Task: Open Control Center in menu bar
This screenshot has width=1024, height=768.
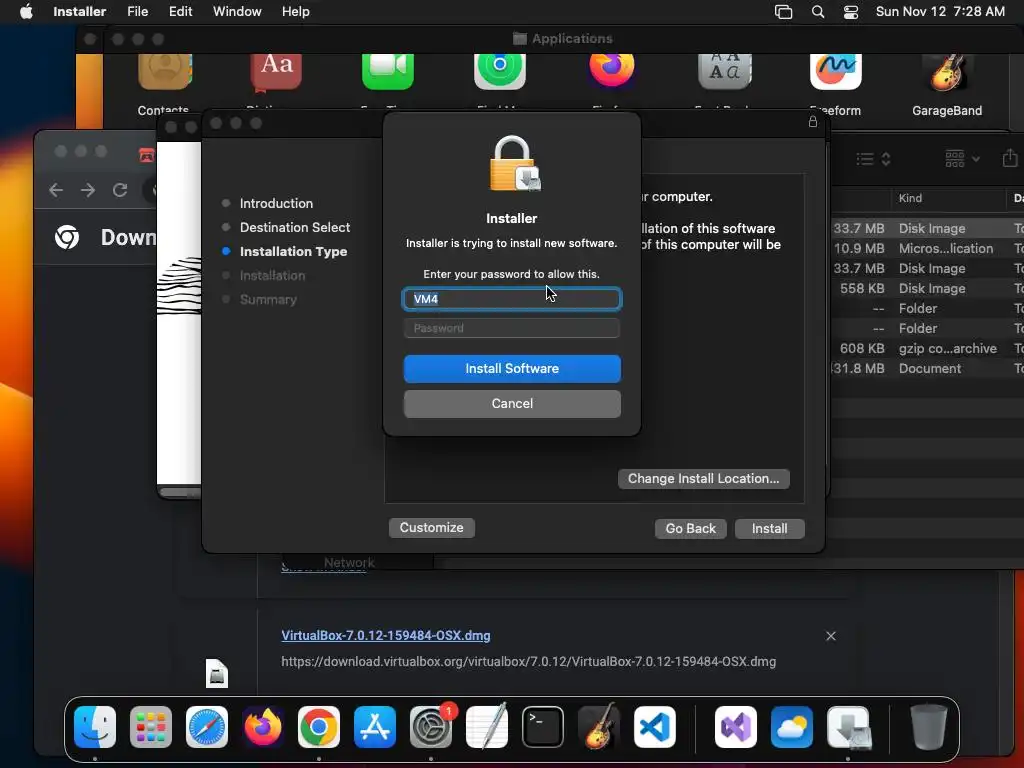Action: tap(851, 12)
